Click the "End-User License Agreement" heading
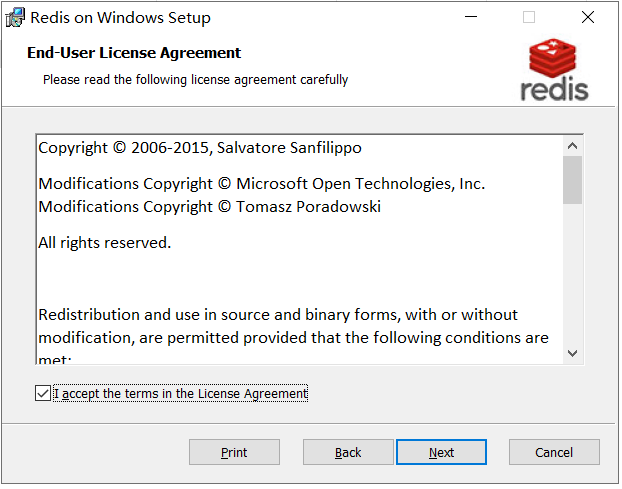Image resolution: width=622 pixels, height=489 pixels. [134, 53]
